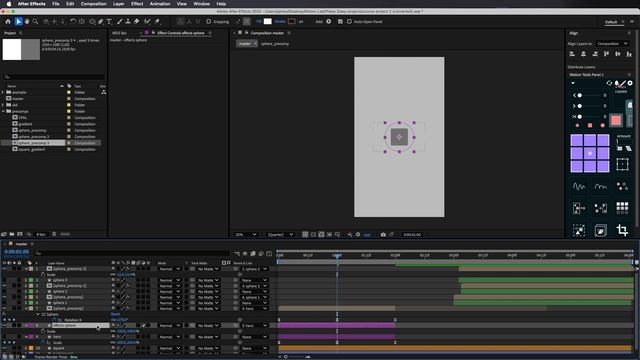Toggle adjustment layer switch on effects sphere layer
The height and width of the screenshot is (360, 640).
[x=143, y=325]
